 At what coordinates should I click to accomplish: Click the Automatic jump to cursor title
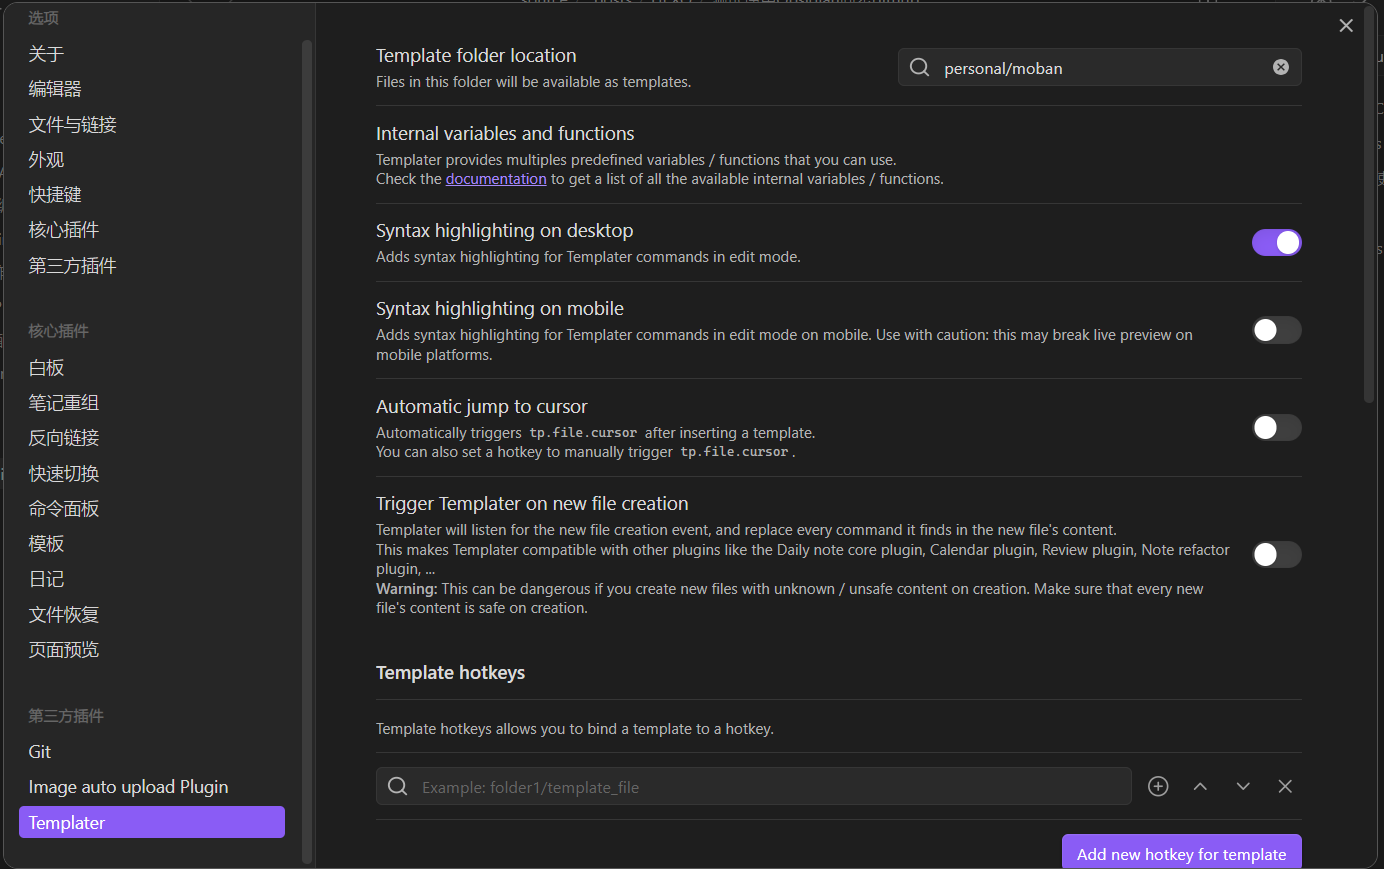(x=481, y=406)
